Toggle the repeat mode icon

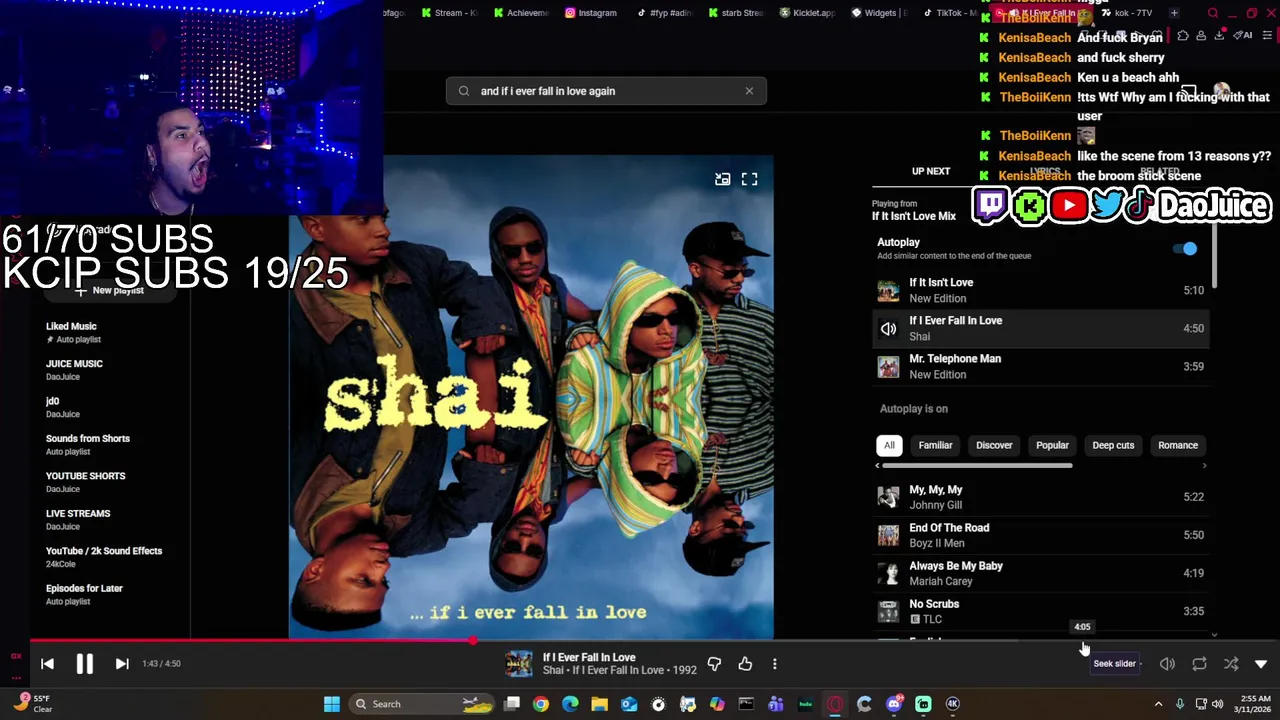click(1199, 664)
